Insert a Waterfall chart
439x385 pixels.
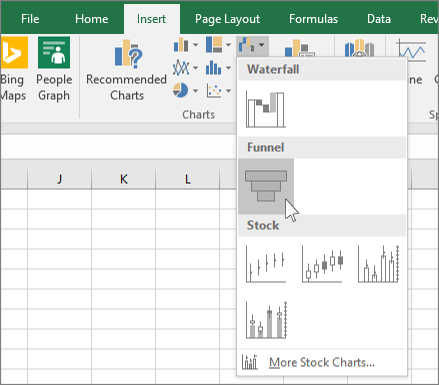tap(266, 109)
